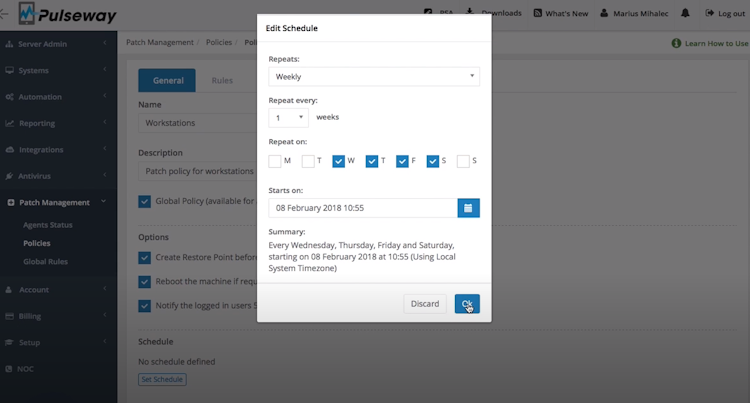The height and width of the screenshot is (403, 750).
Task: Click the back arrow at top left
Action: [x=4, y=14]
